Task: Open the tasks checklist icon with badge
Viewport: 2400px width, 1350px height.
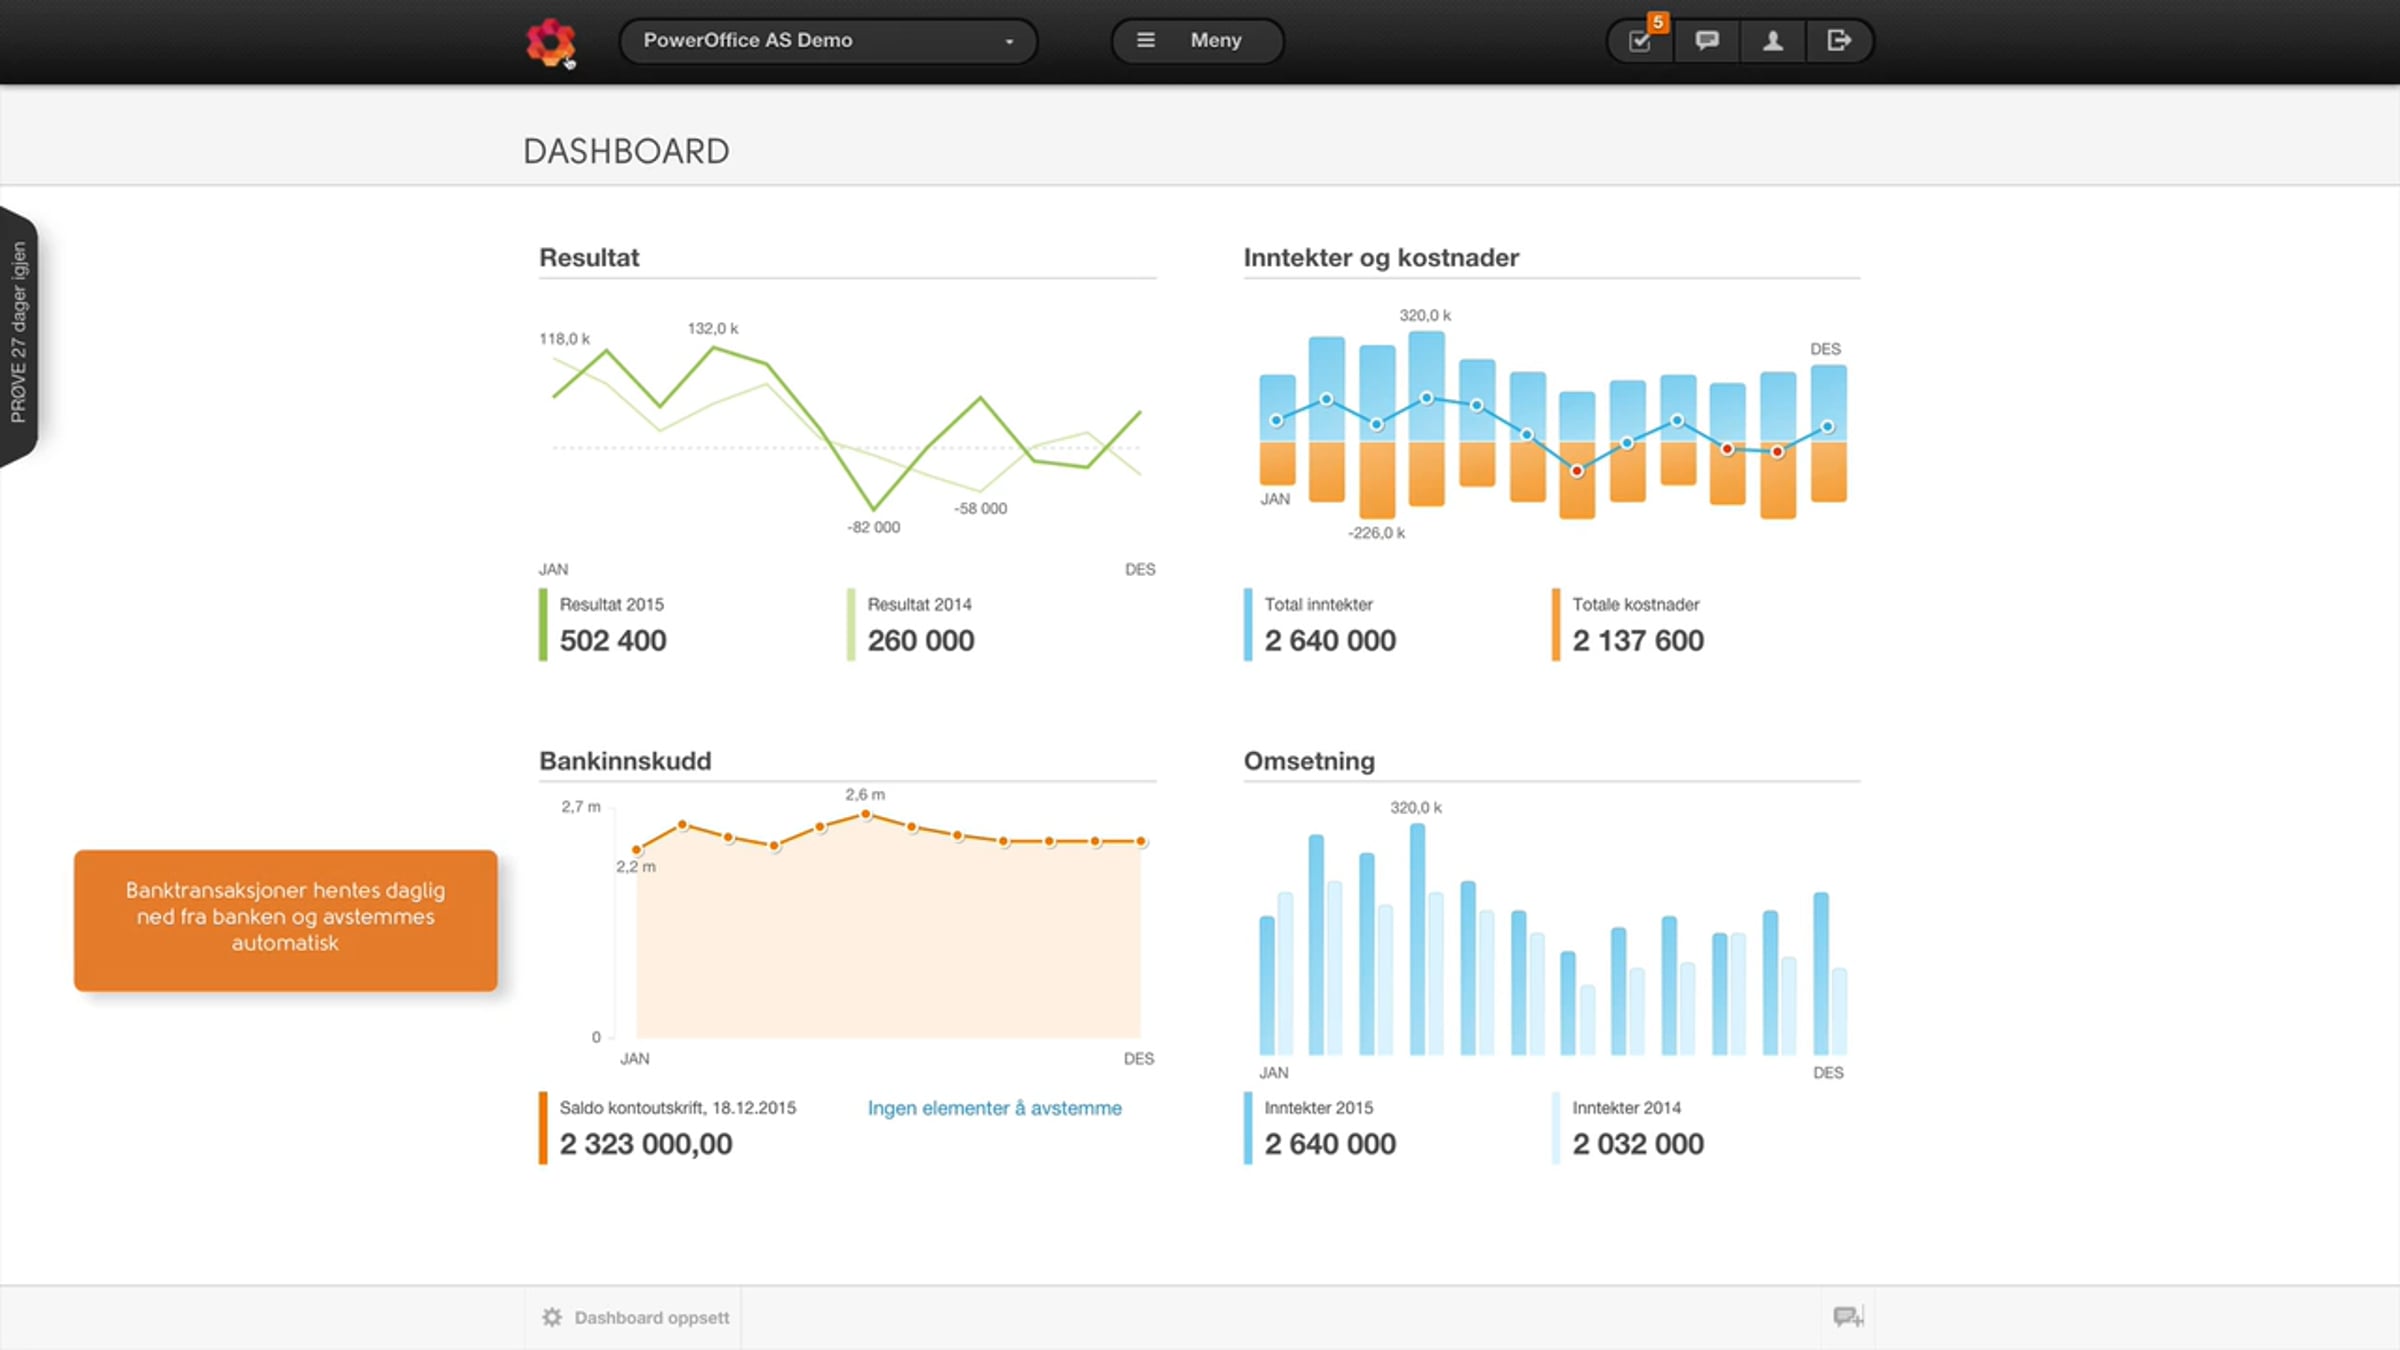Action: 1641,40
